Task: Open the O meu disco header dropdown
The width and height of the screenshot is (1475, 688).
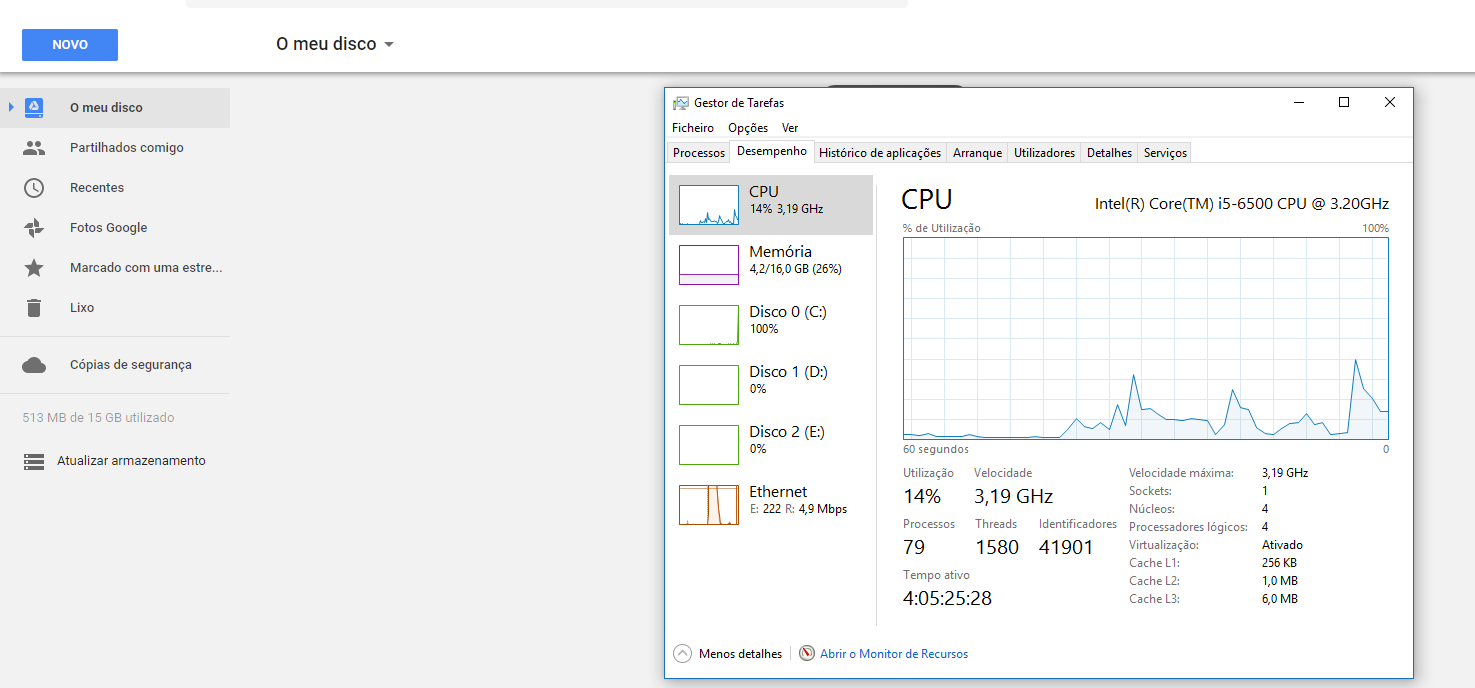Action: point(389,45)
